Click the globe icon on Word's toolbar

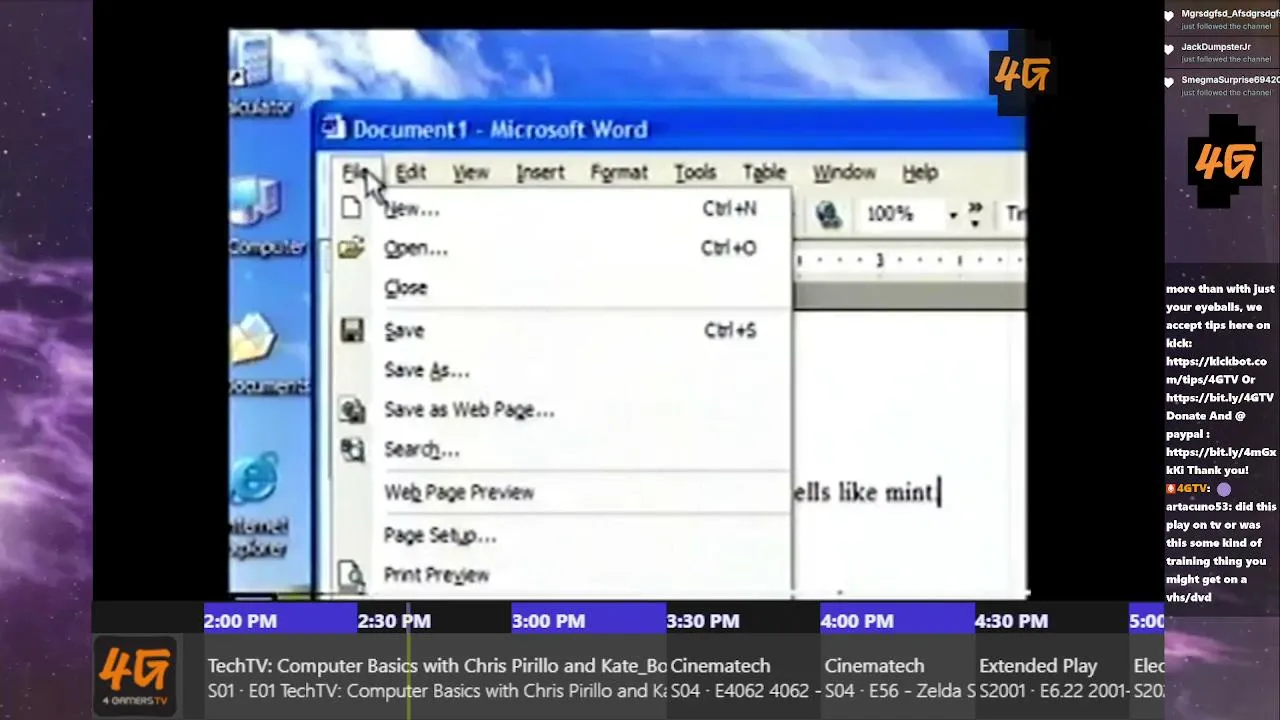[x=827, y=214]
